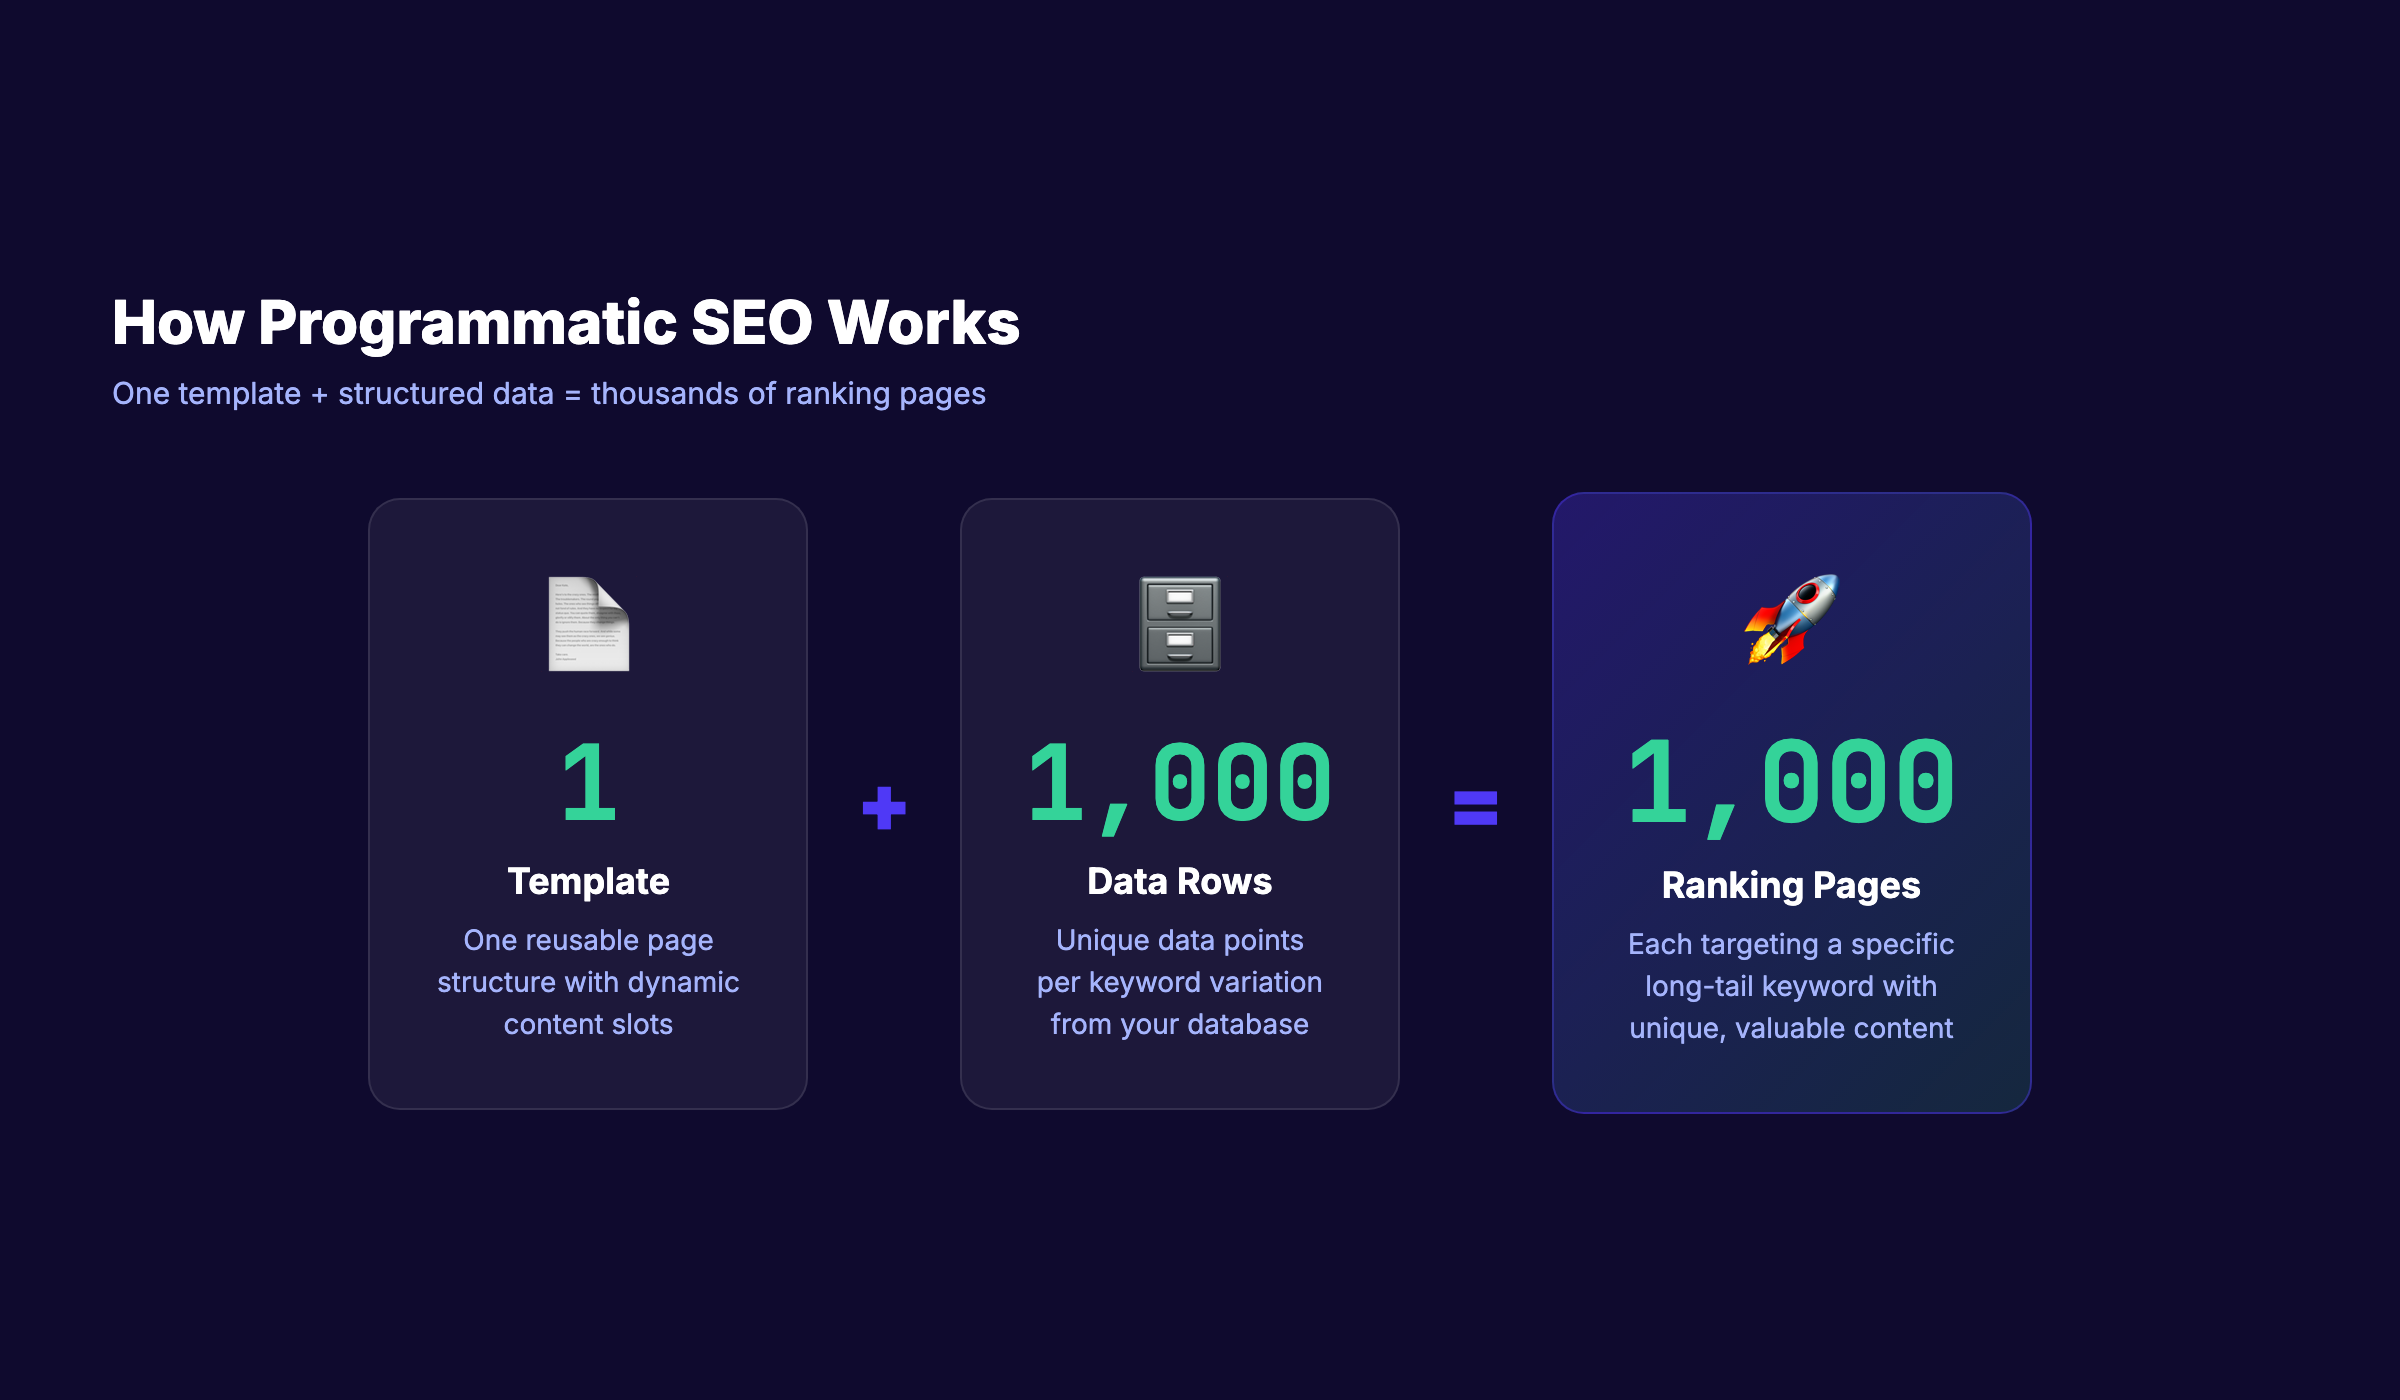The image size is (2400, 1400).
Task: Select the 1,000 number on Ranking Pages card
Action: click(1790, 785)
